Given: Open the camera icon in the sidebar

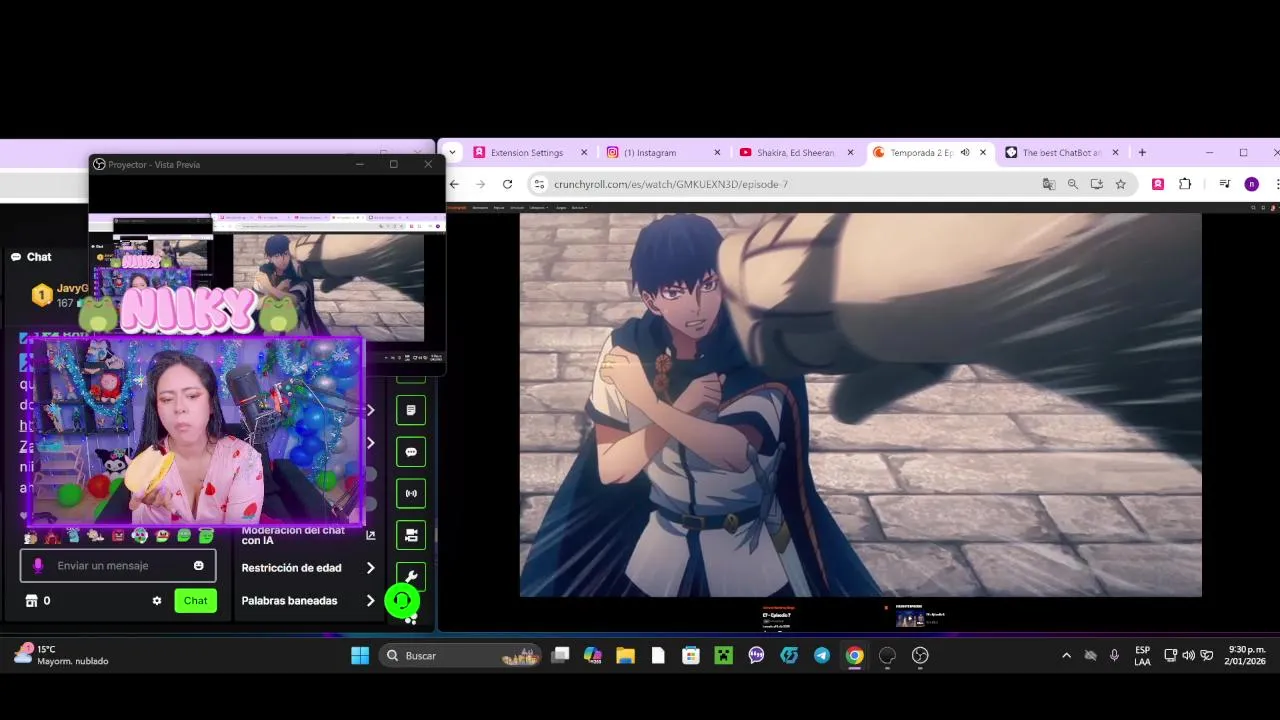Looking at the screenshot, I should tap(411, 535).
